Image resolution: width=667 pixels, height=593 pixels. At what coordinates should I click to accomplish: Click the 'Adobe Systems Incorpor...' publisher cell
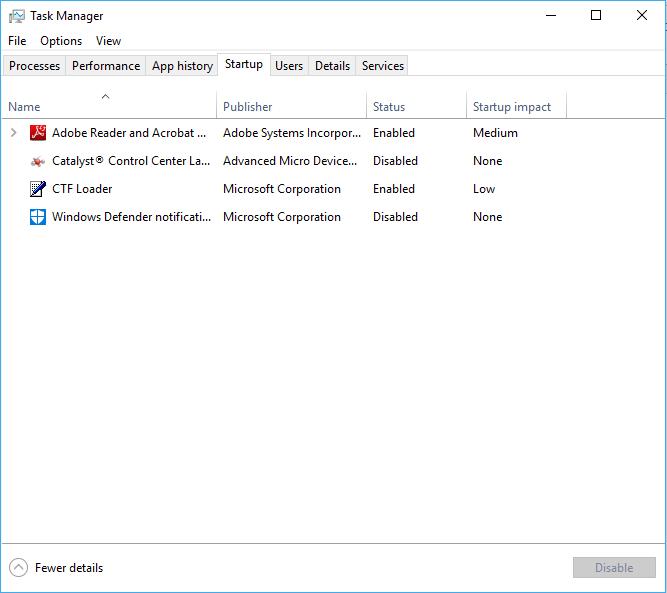coord(292,133)
